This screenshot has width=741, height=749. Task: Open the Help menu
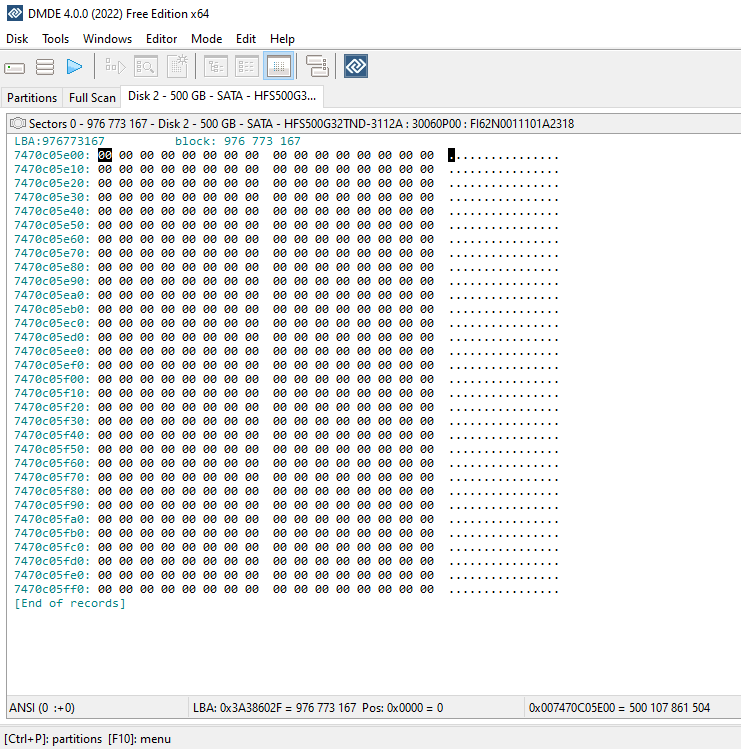[x=282, y=39]
